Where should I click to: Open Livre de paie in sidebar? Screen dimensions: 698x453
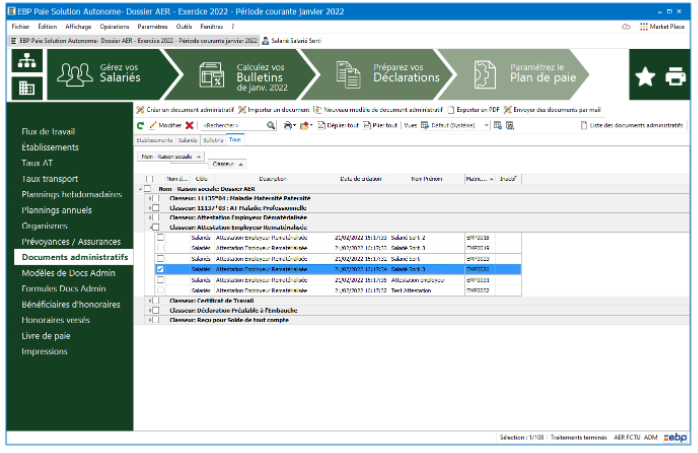pyautogui.click(x=46, y=336)
